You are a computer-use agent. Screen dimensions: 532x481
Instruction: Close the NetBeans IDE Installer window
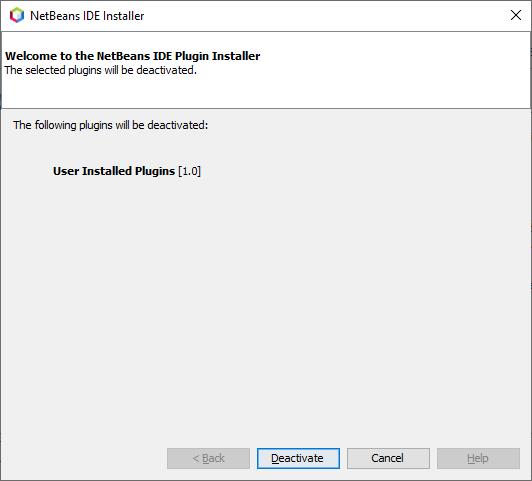(x=516, y=15)
